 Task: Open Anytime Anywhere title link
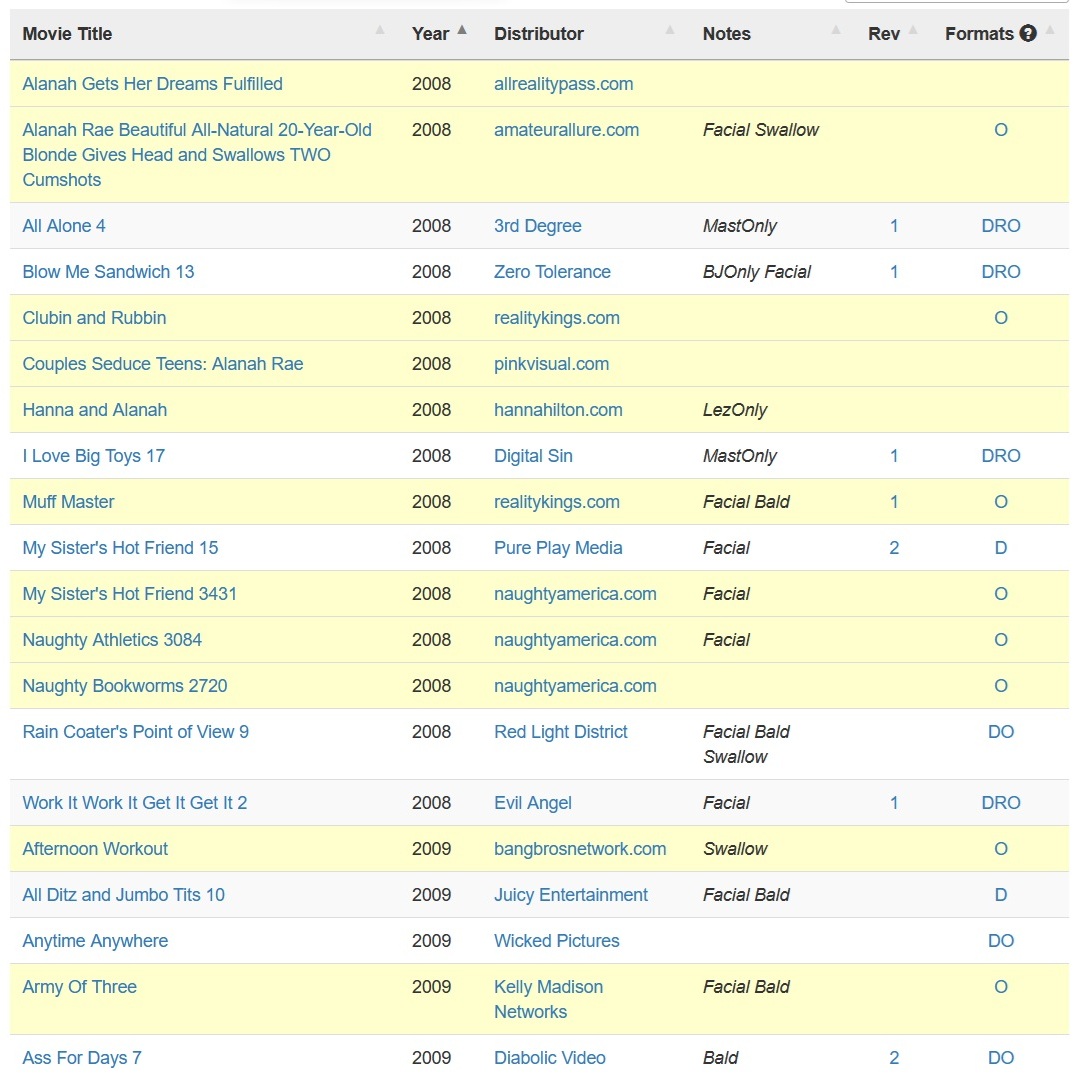[x=95, y=941]
